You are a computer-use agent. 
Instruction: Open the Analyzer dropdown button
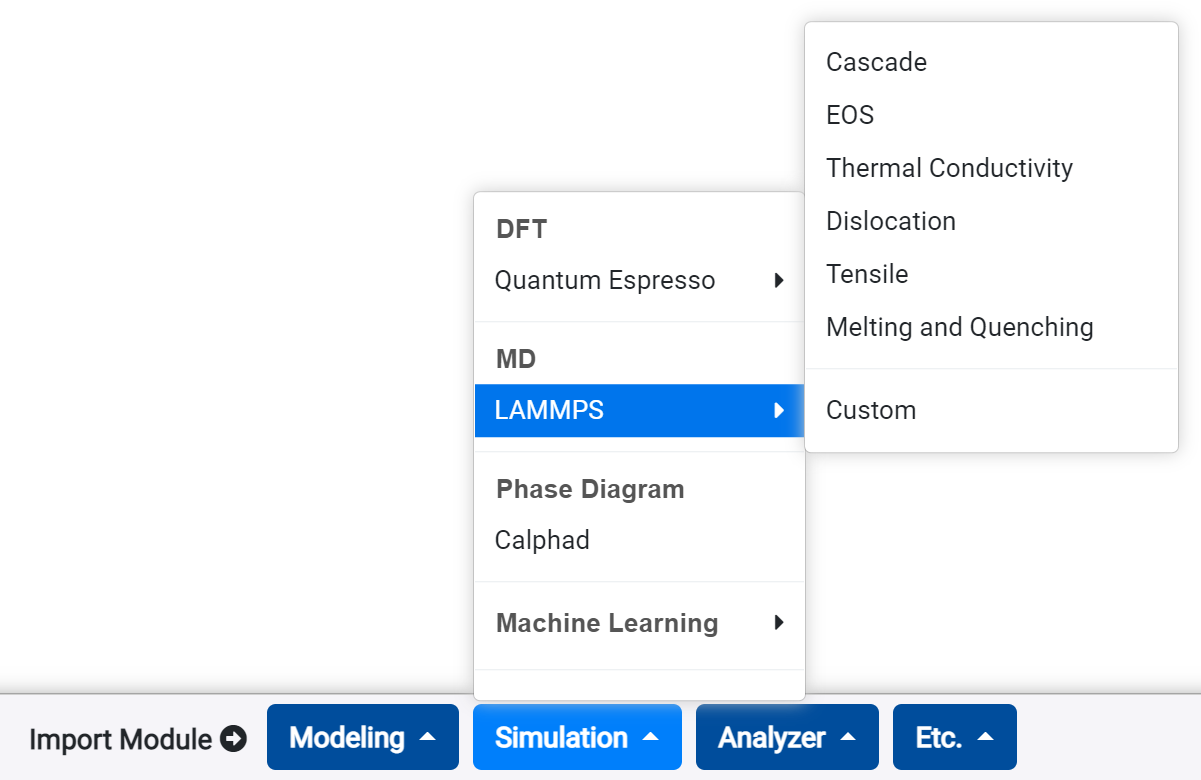pyautogui.click(x=787, y=738)
